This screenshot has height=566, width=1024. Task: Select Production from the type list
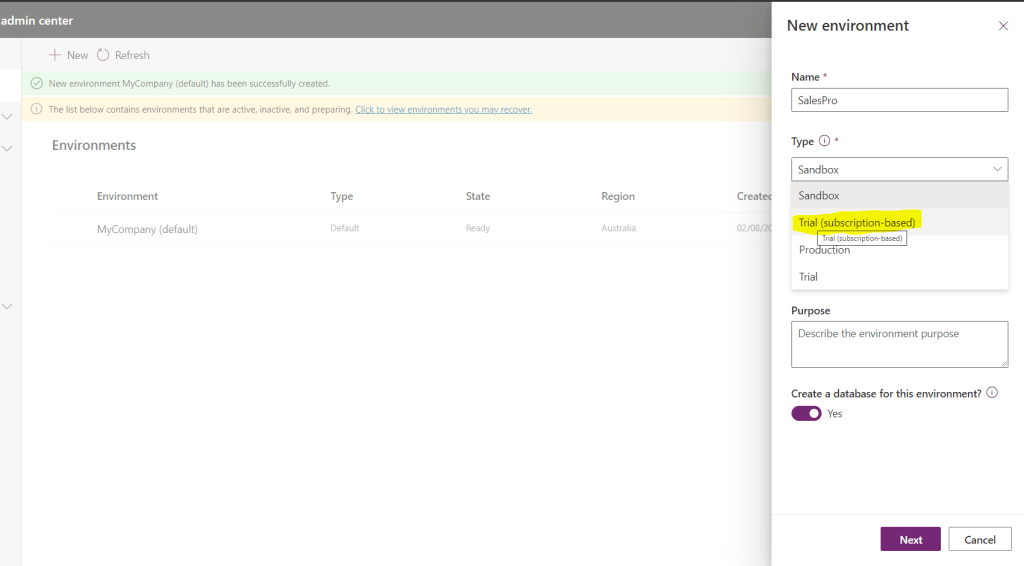coord(825,250)
